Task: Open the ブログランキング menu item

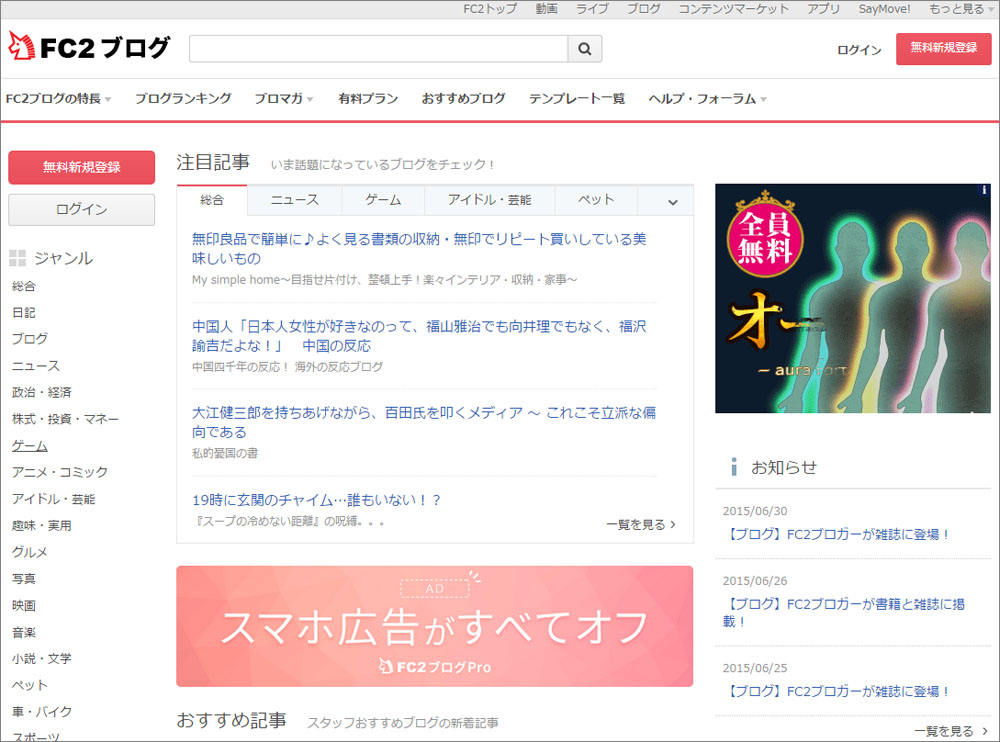Action: coord(183,99)
